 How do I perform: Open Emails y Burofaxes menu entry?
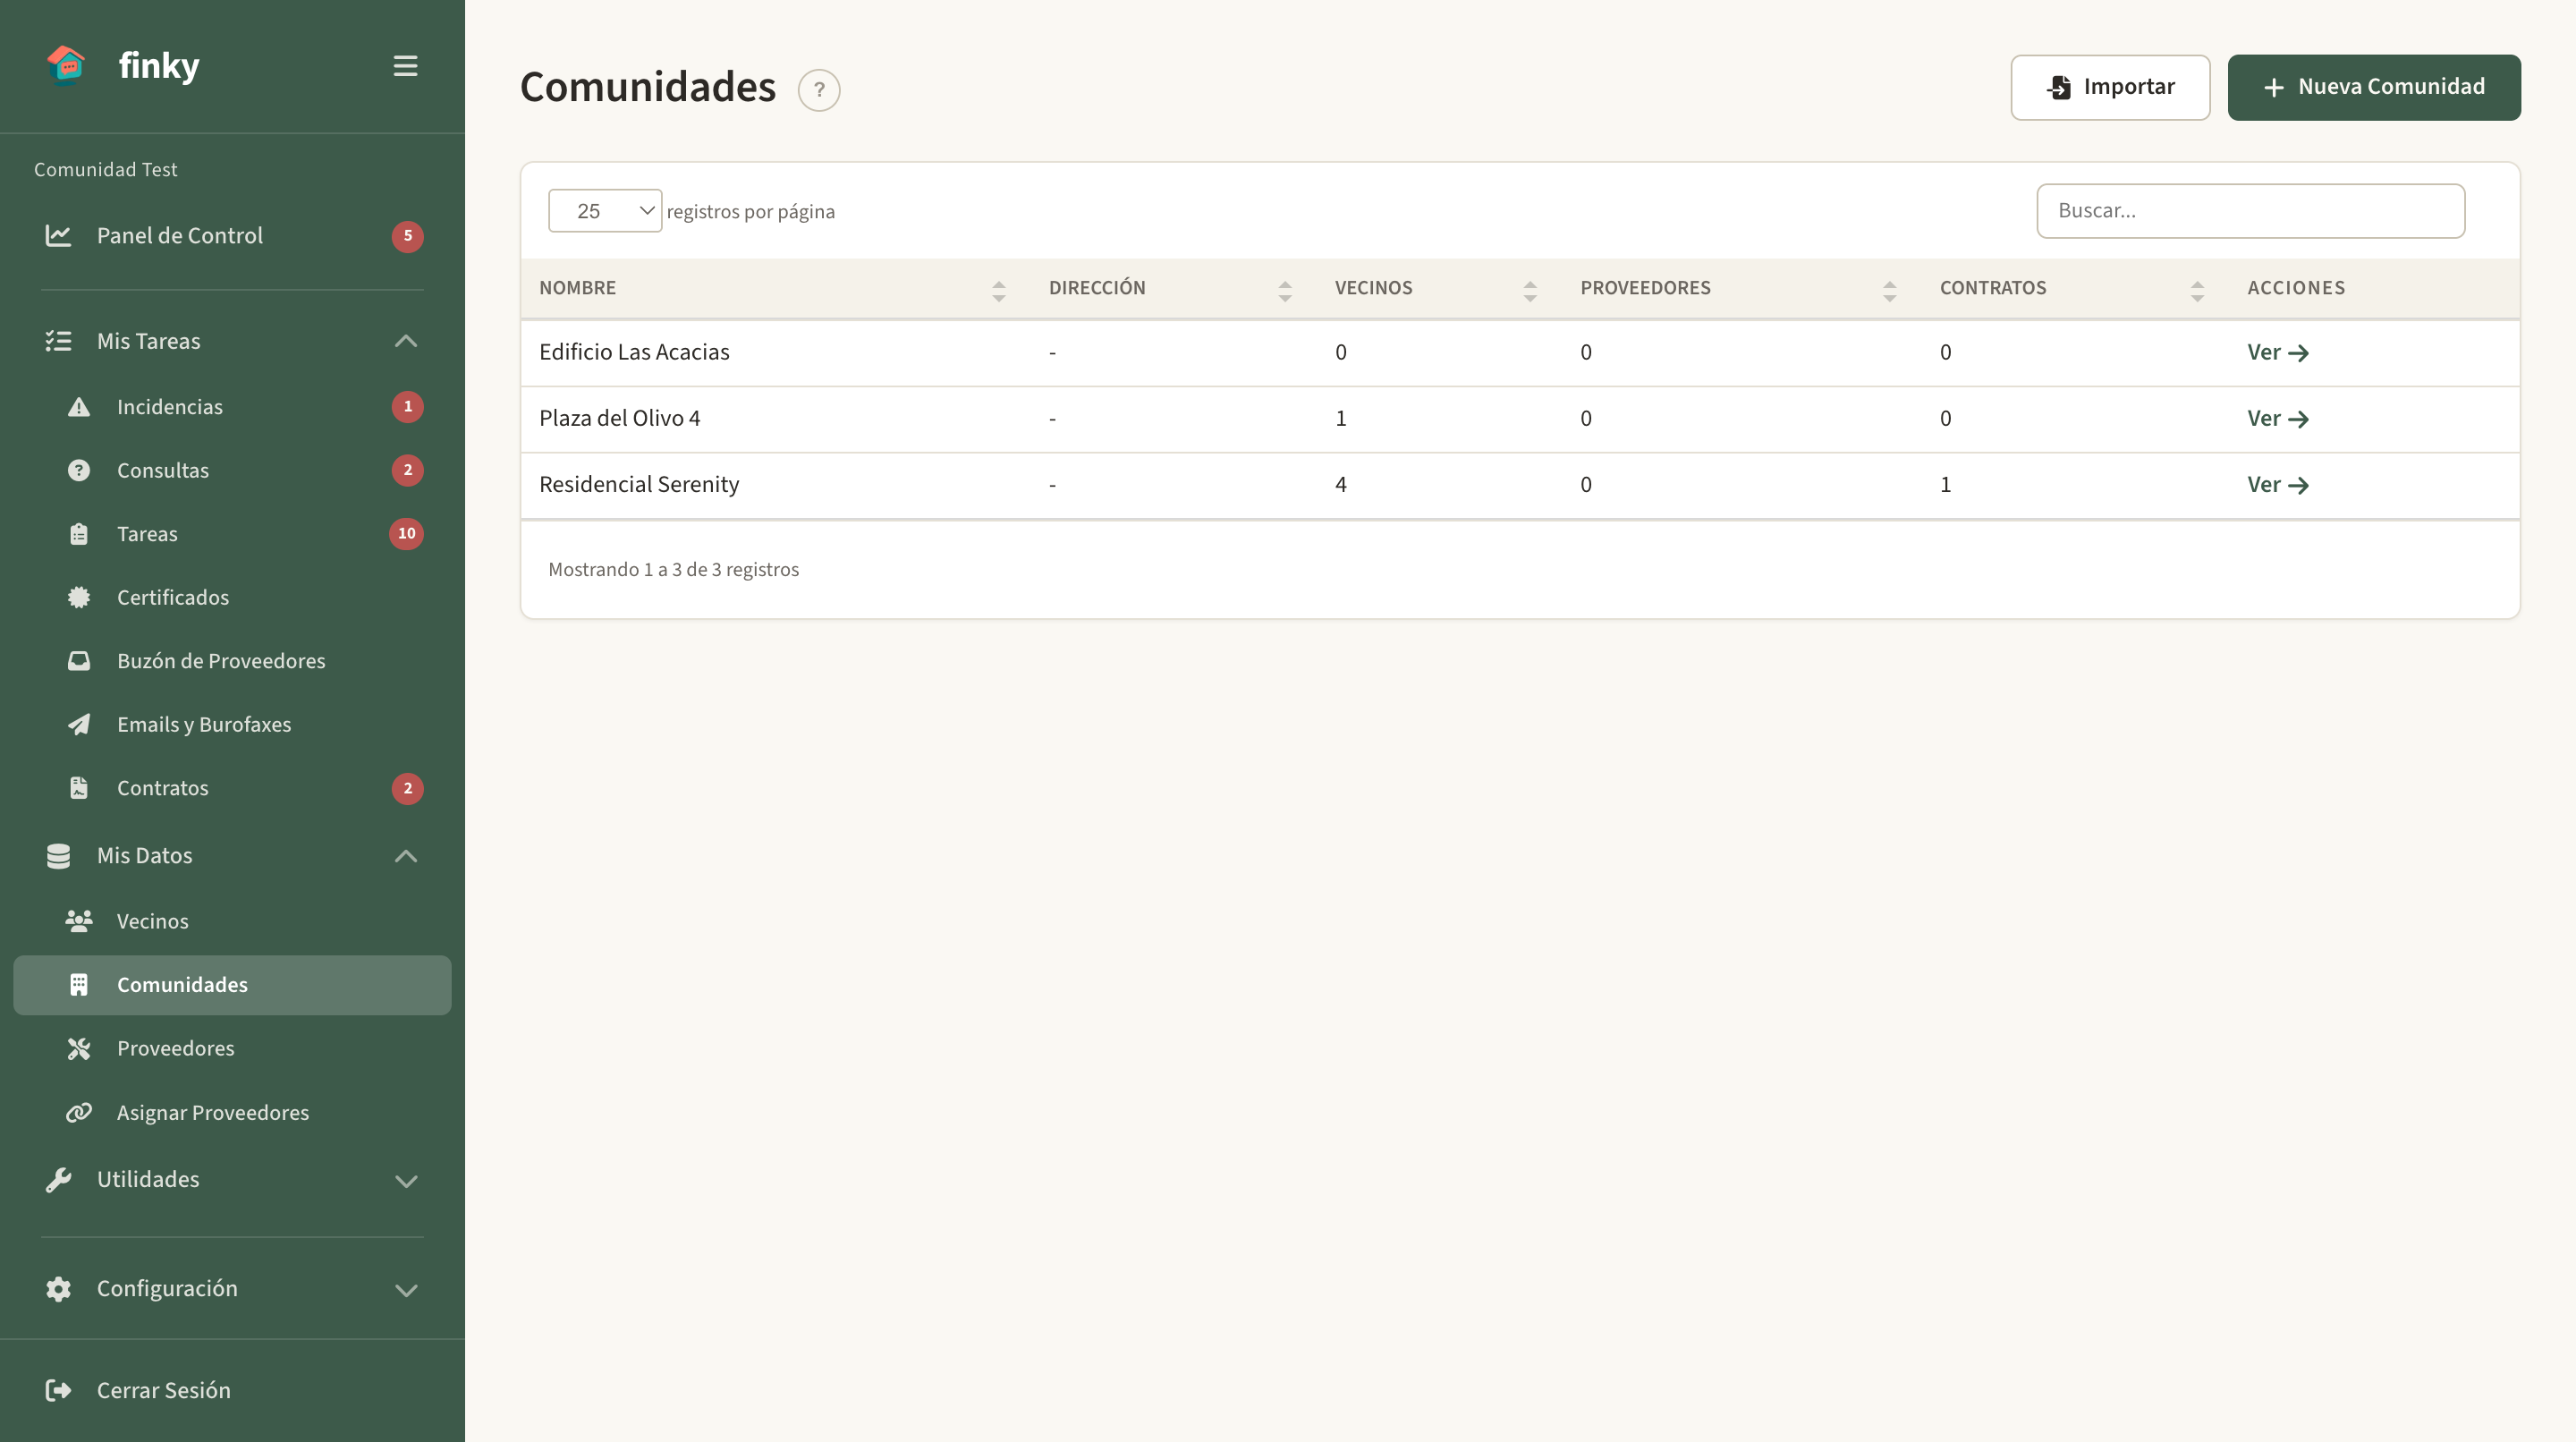tap(232, 724)
